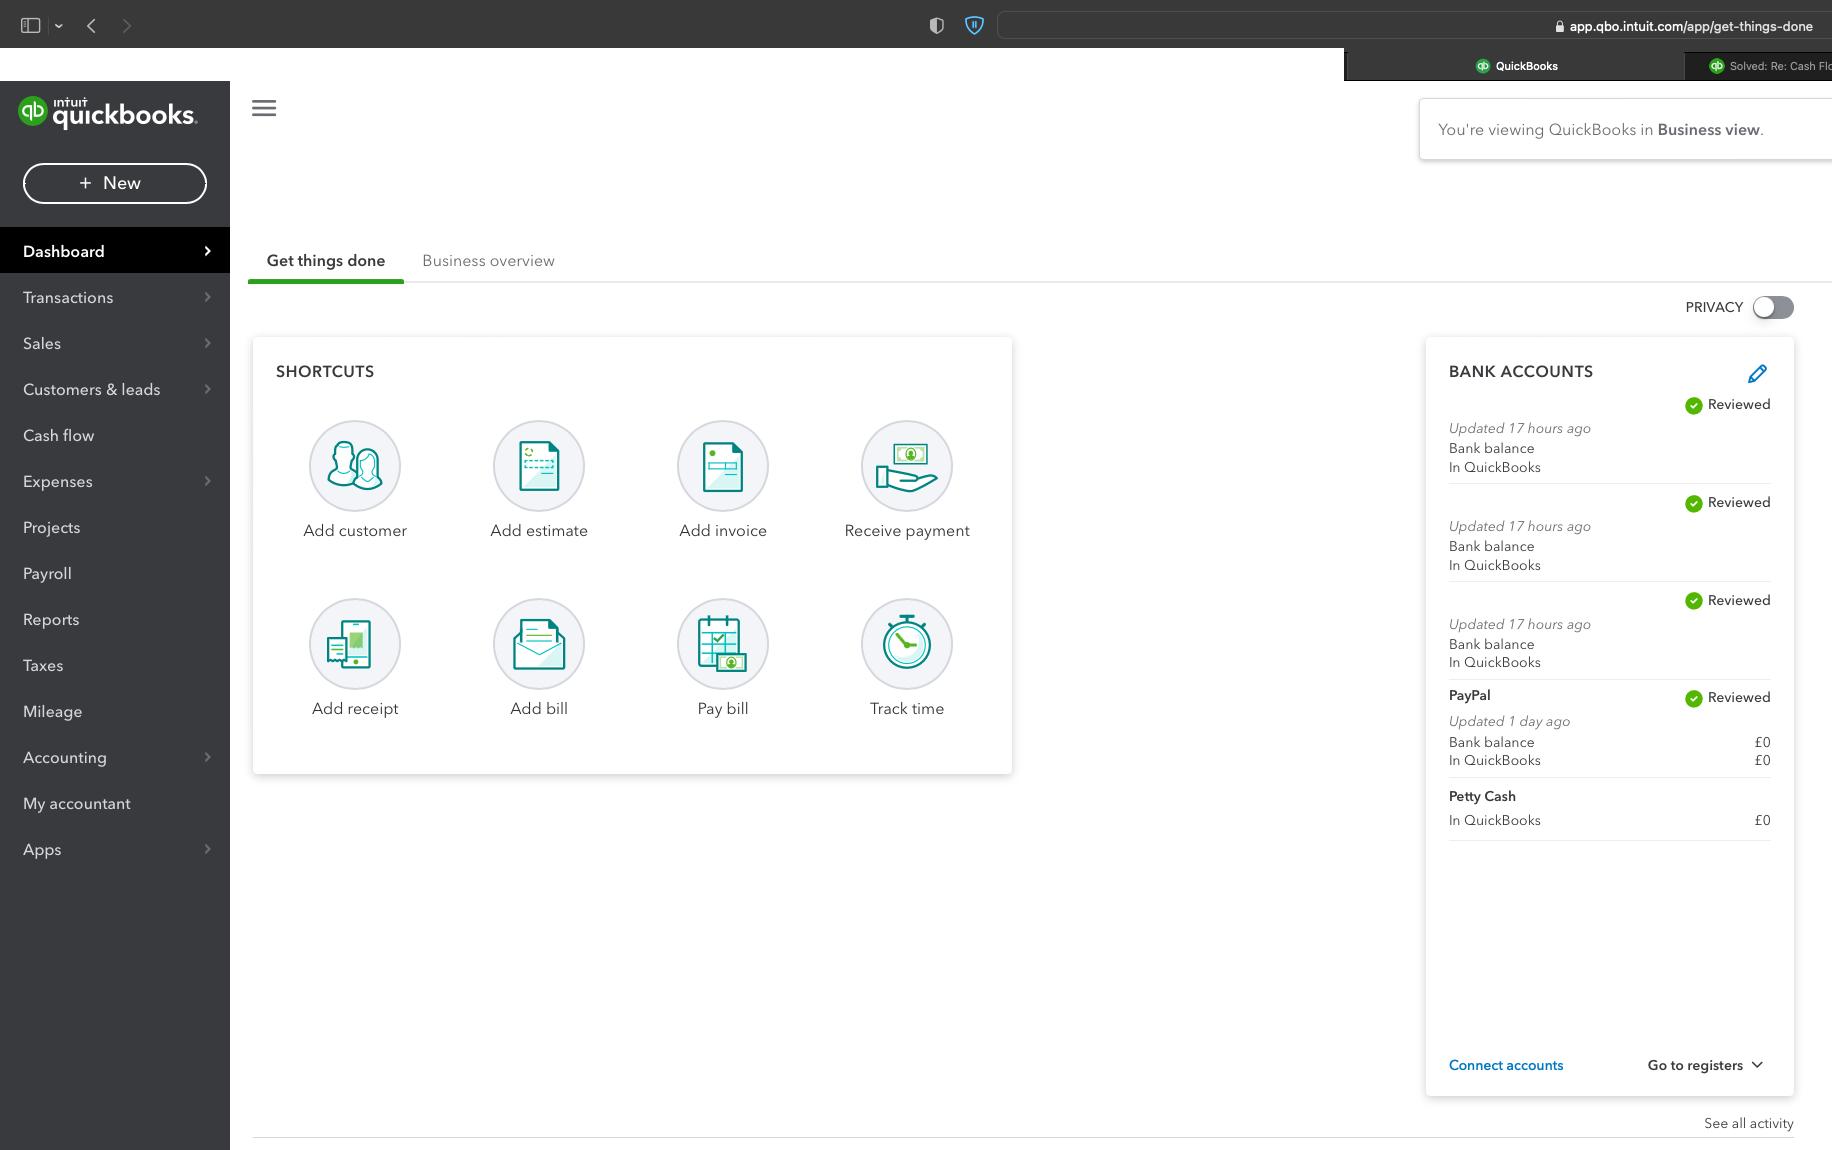
Task: Click the QuickBooks logo in the sidebar
Action: [x=108, y=112]
